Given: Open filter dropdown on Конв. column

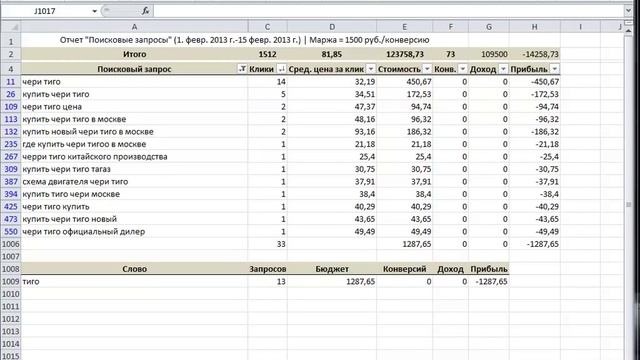Looking at the screenshot, I should (x=462, y=69).
